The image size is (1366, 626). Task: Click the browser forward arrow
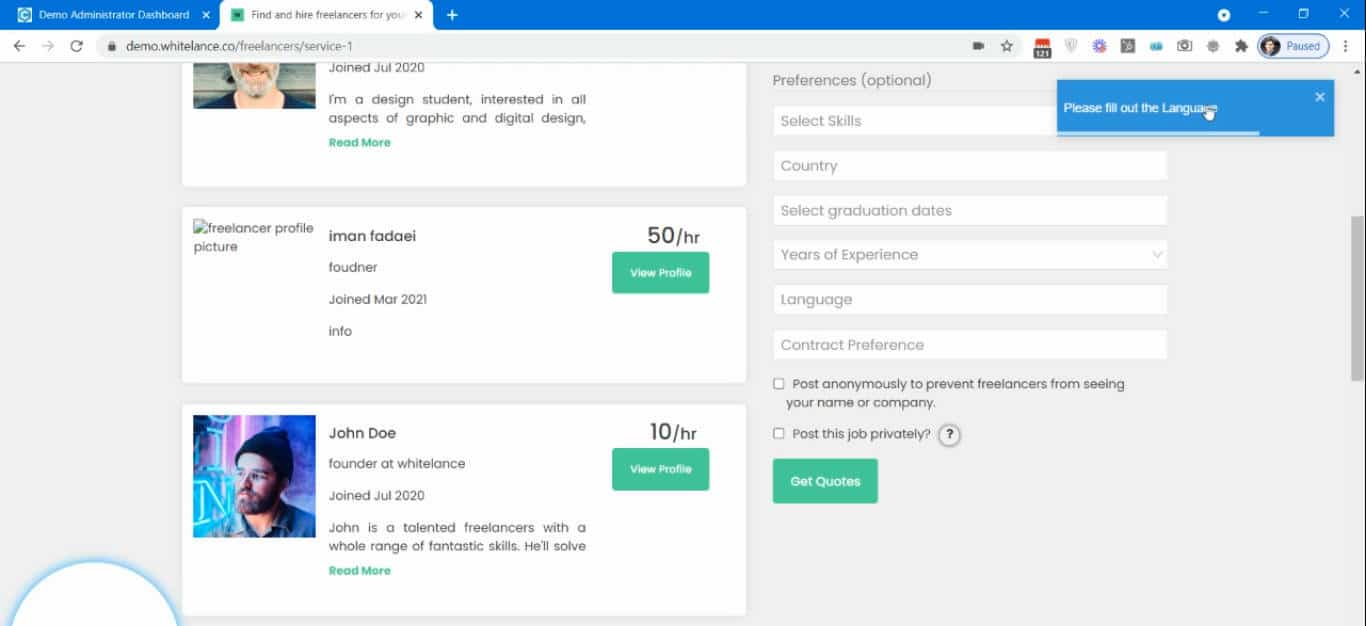pyautogui.click(x=47, y=46)
